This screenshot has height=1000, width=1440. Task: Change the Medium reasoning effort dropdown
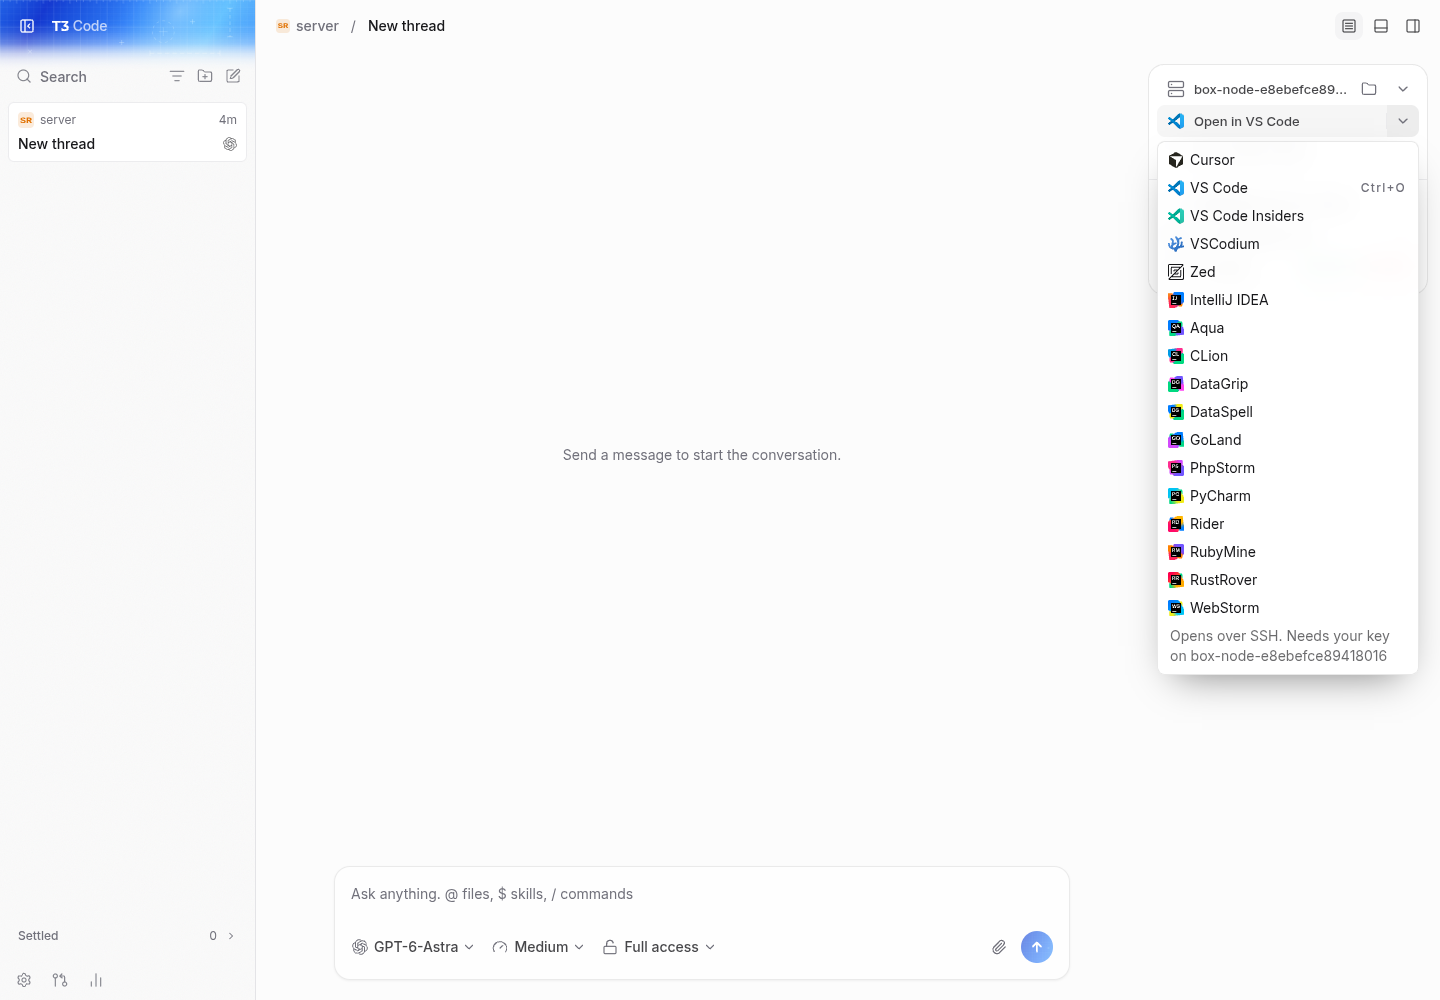[x=538, y=947]
